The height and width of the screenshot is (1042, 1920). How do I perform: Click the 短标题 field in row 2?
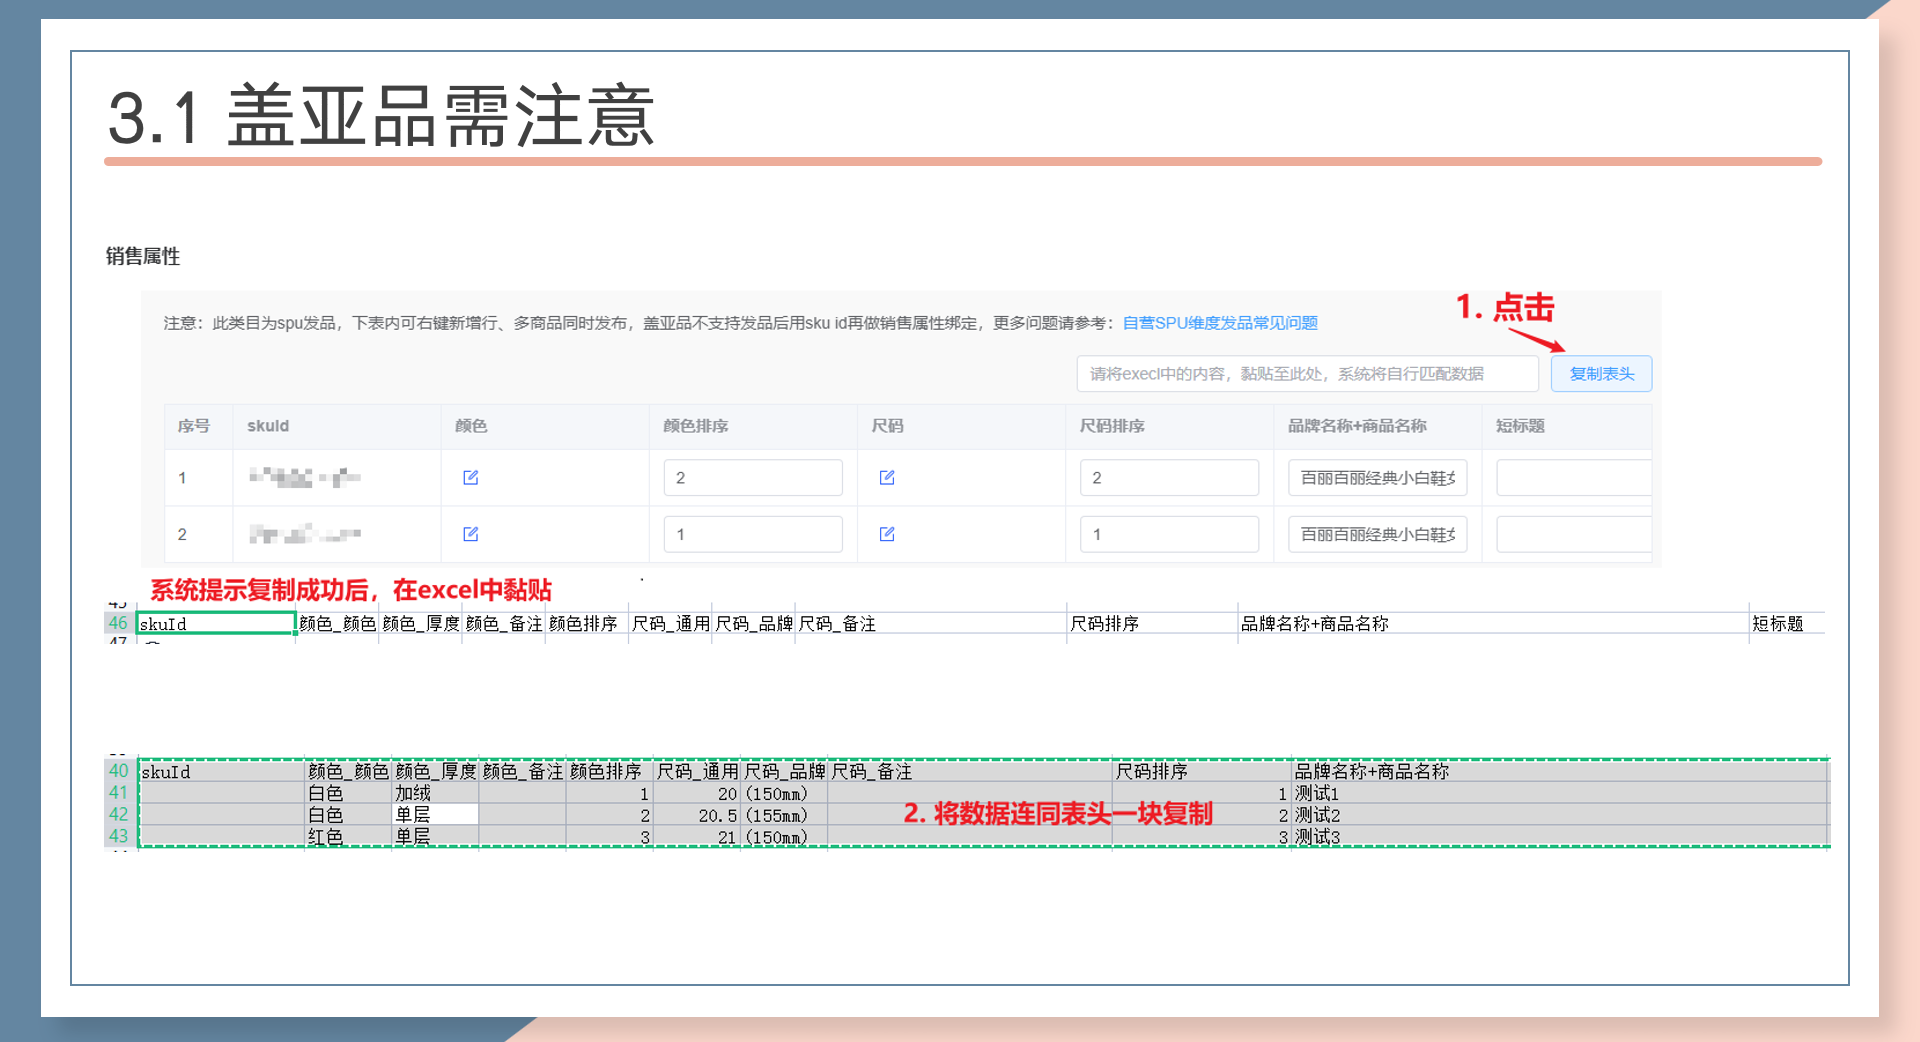(1572, 534)
